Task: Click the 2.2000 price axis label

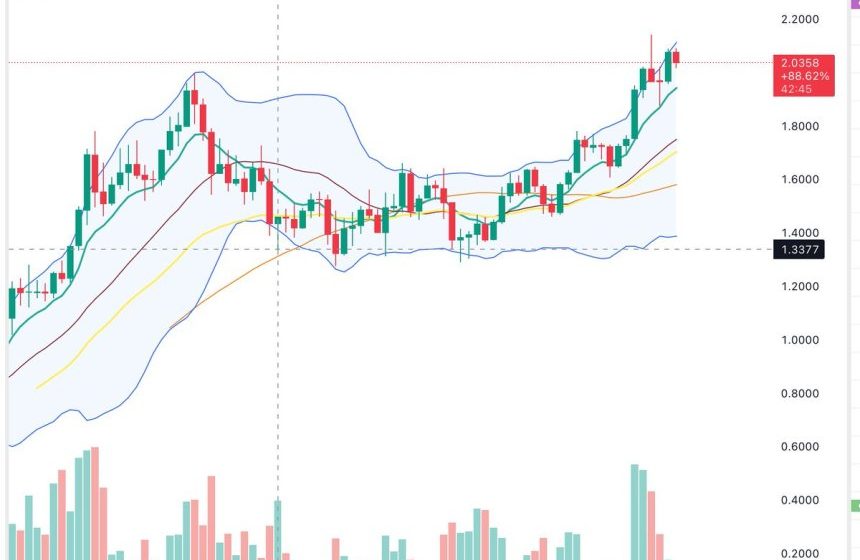Action: click(x=799, y=20)
